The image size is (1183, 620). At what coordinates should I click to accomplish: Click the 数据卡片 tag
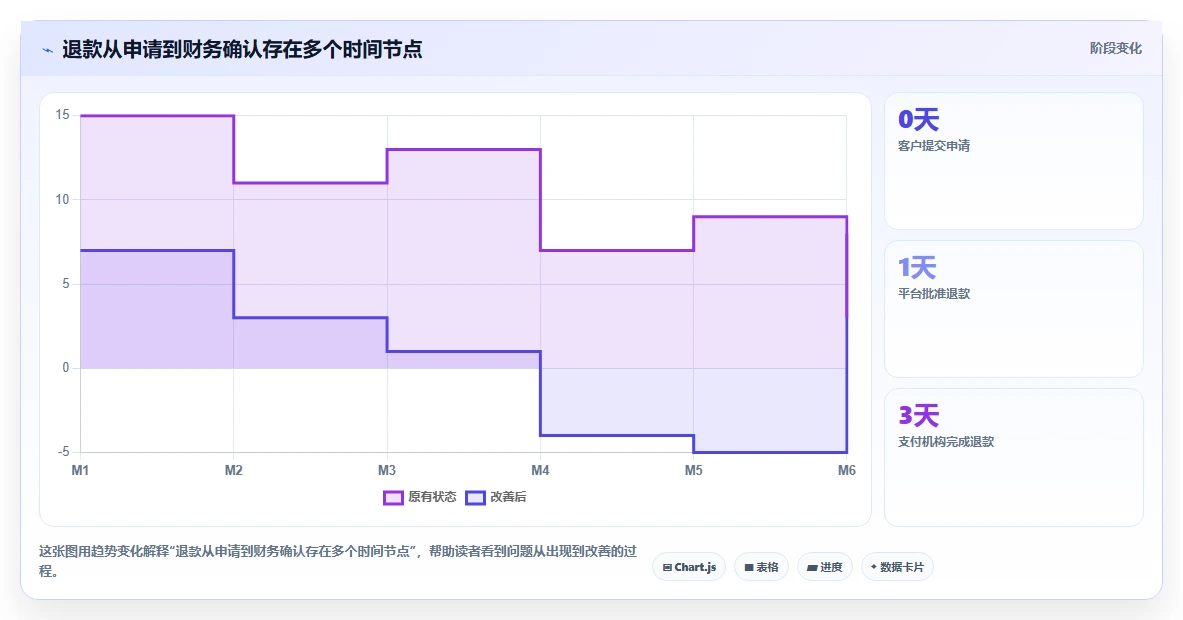(x=897, y=567)
